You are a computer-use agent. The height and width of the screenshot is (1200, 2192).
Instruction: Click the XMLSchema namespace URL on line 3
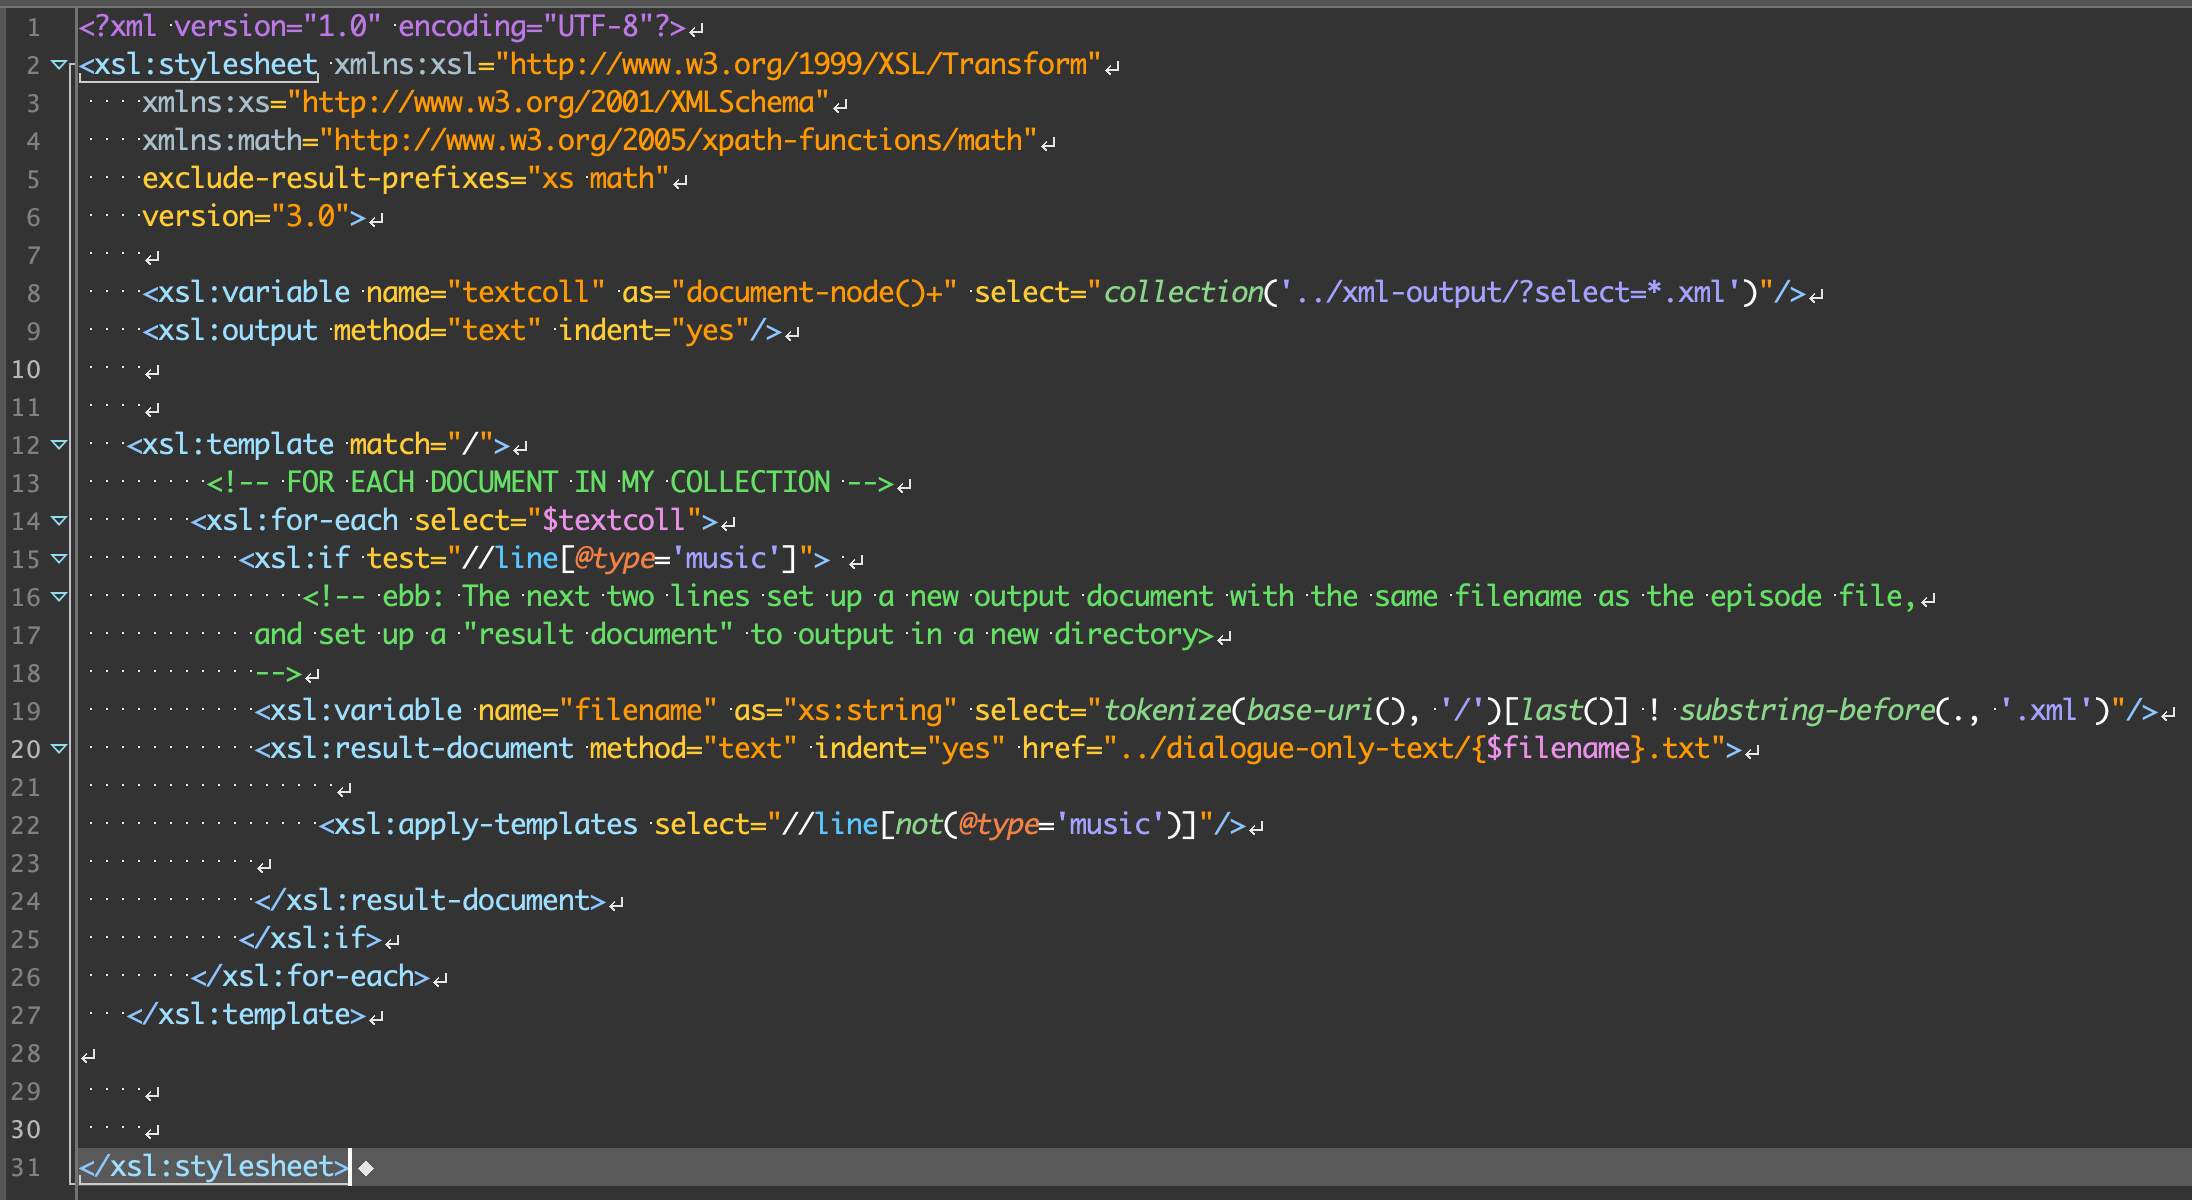pos(558,103)
